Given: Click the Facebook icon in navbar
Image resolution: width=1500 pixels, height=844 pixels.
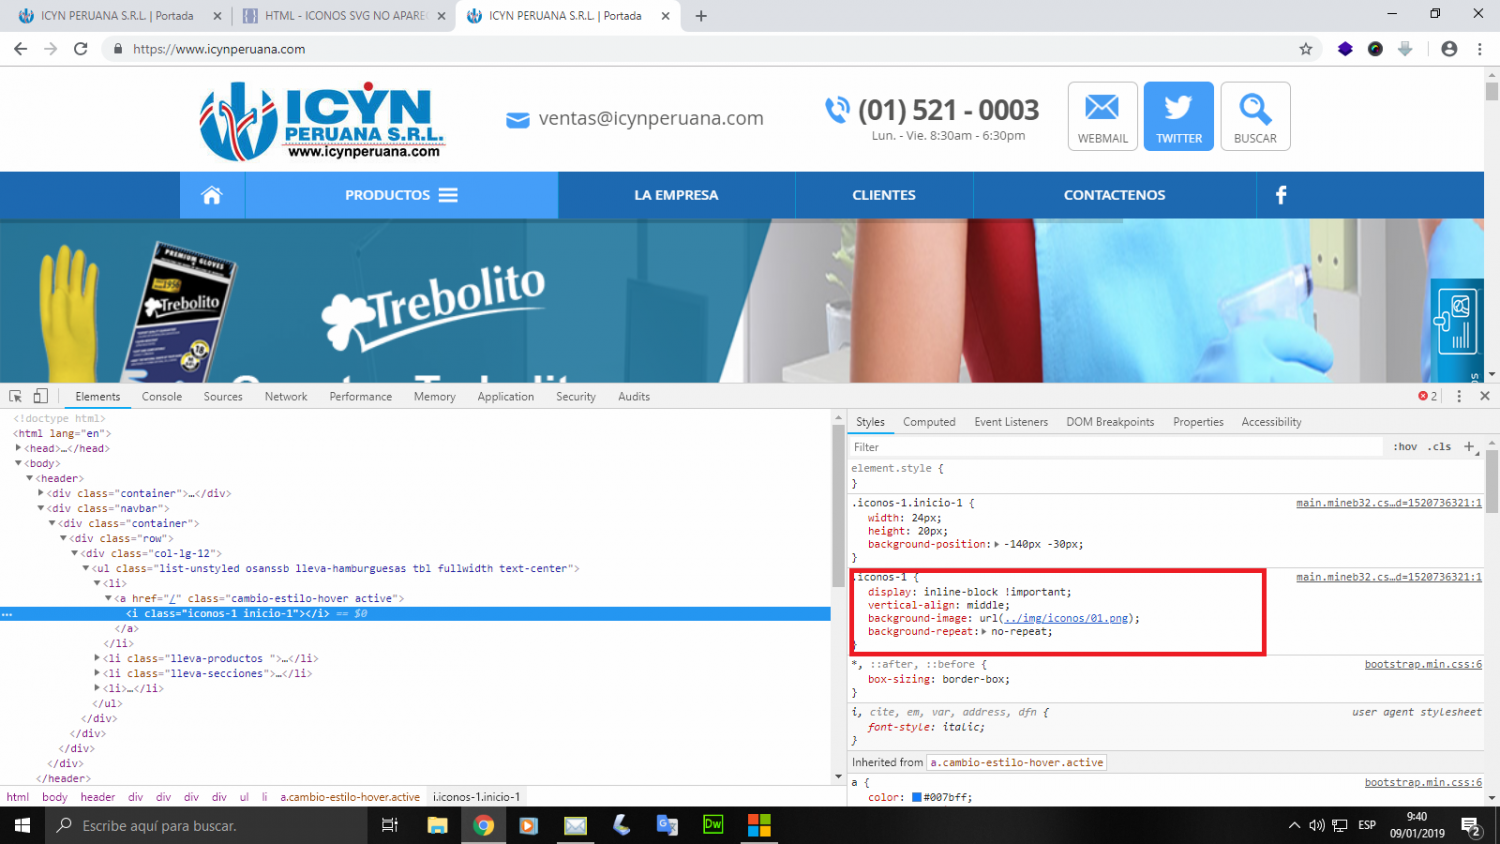Looking at the screenshot, I should coord(1281,195).
